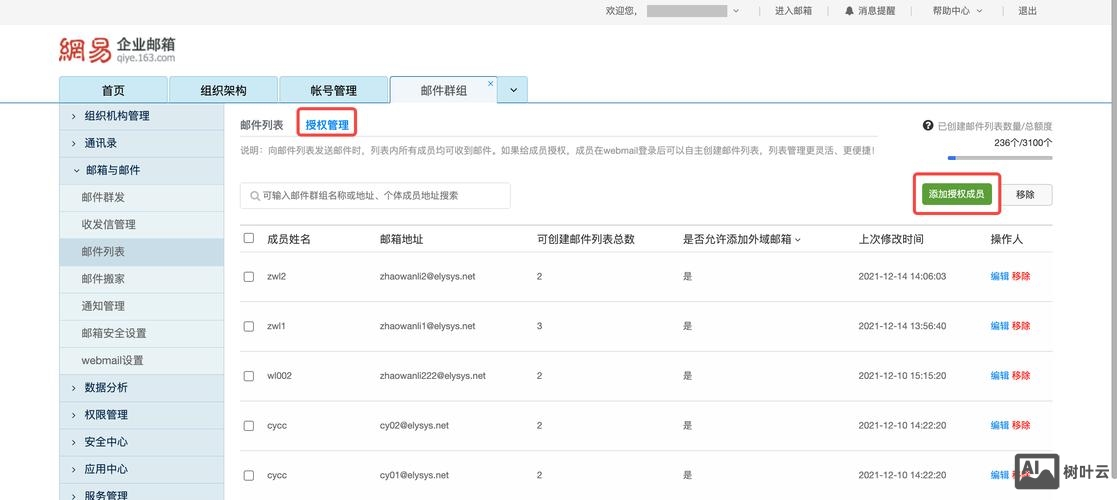Image resolution: width=1117 pixels, height=500 pixels.
Task: Click the address zhaowanli2@elysys.net
Action: coord(427,276)
